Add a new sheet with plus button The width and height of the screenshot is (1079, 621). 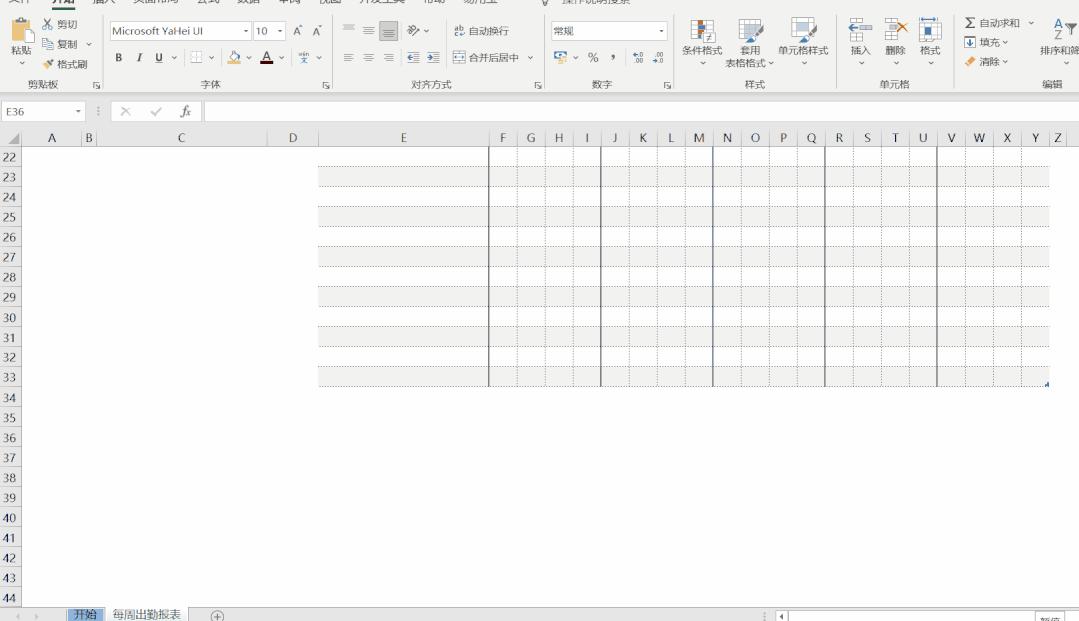[x=217, y=615]
